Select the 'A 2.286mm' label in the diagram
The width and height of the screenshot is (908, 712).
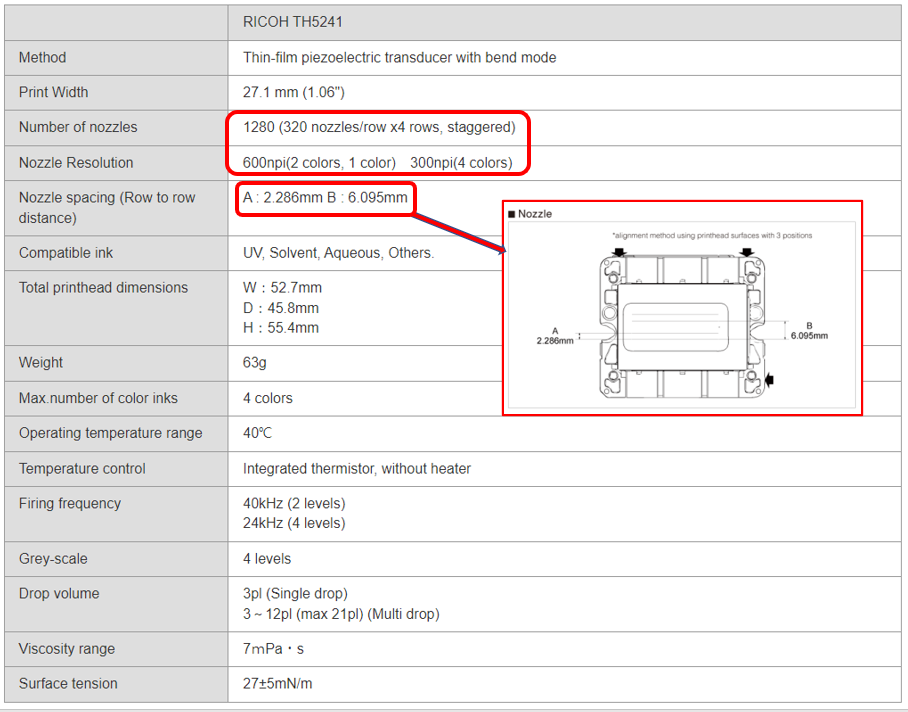(555, 335)
